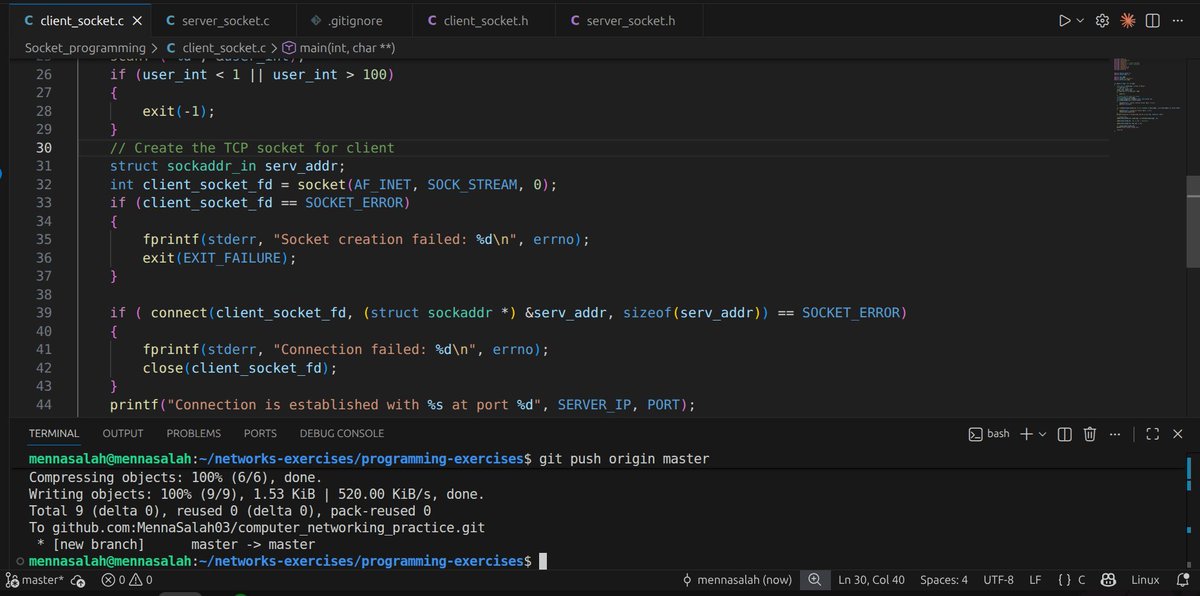Select the TERMINAL panel tab
The height and width of the screenshot is (596, 1200).
[53, 433]
